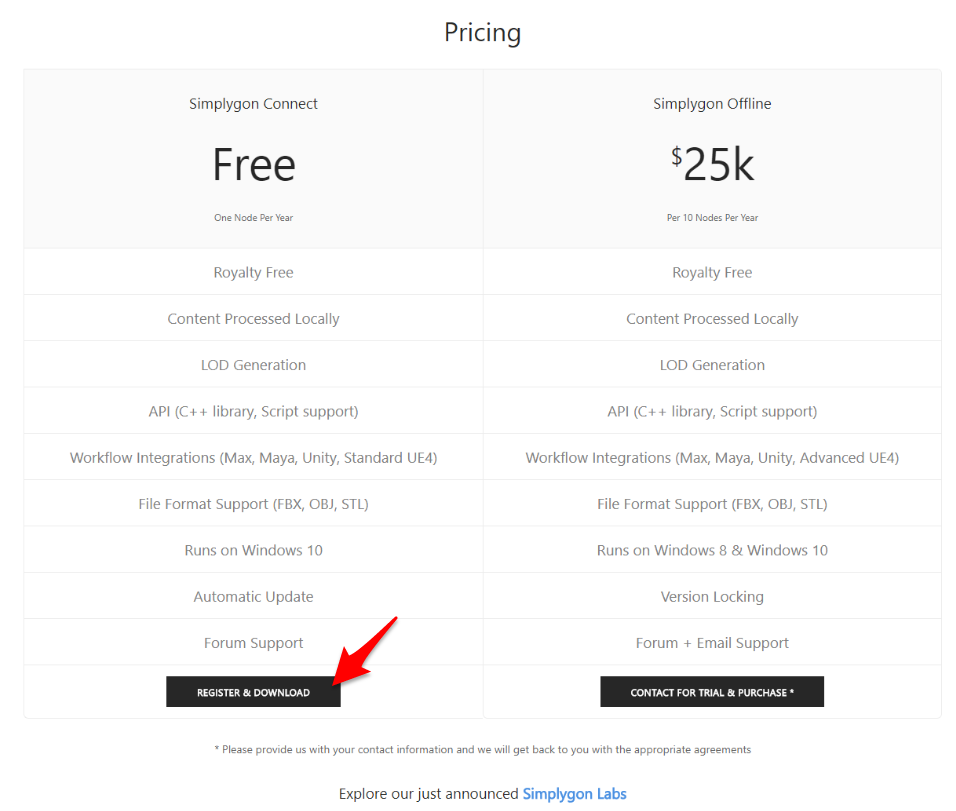The image size is (956, 811).
Task: Click the $25k price text
Action: point(712,164)
